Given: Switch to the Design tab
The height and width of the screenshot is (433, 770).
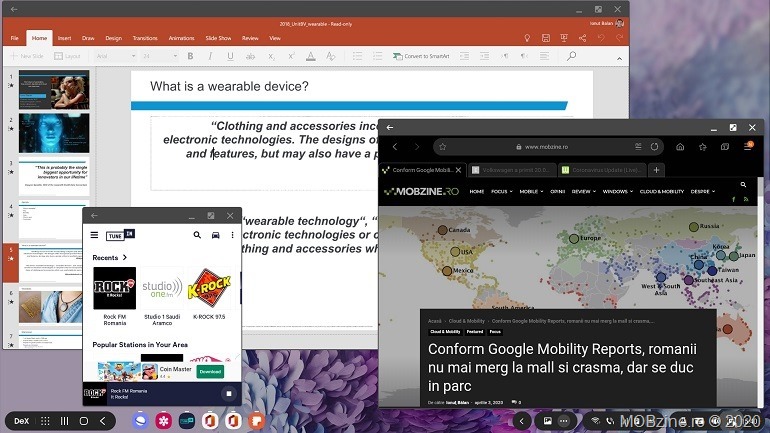Looking at the screenshot, I should point(113,38).
